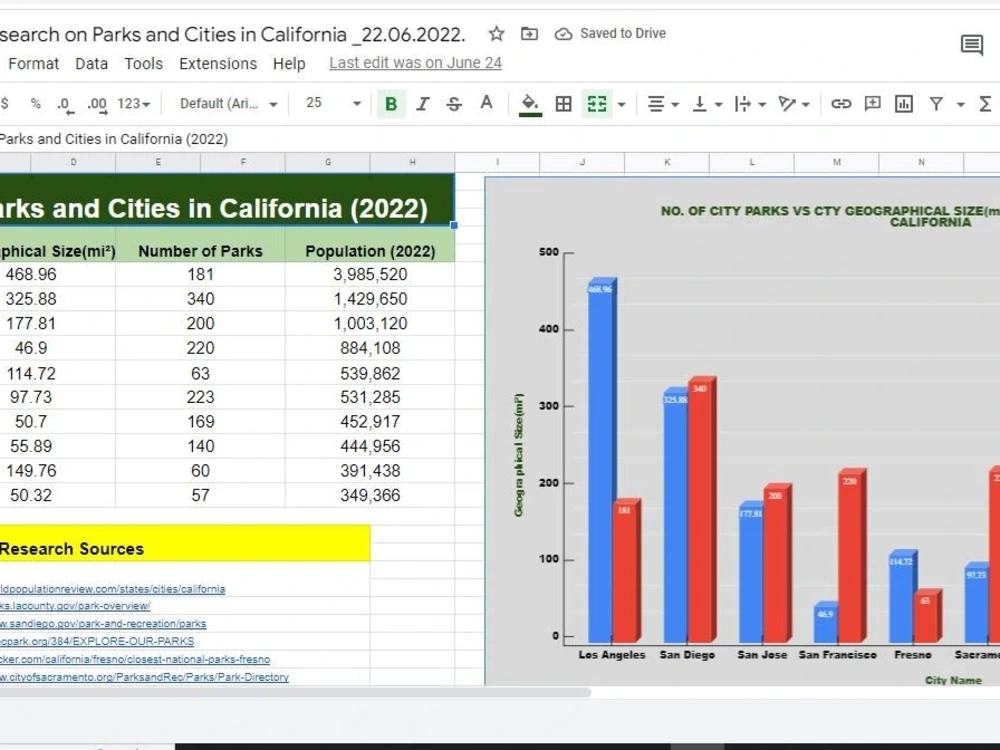Toggle strikethrough formatting
Viewport: 1000px width, 750px height.
[x=454, y=103]
